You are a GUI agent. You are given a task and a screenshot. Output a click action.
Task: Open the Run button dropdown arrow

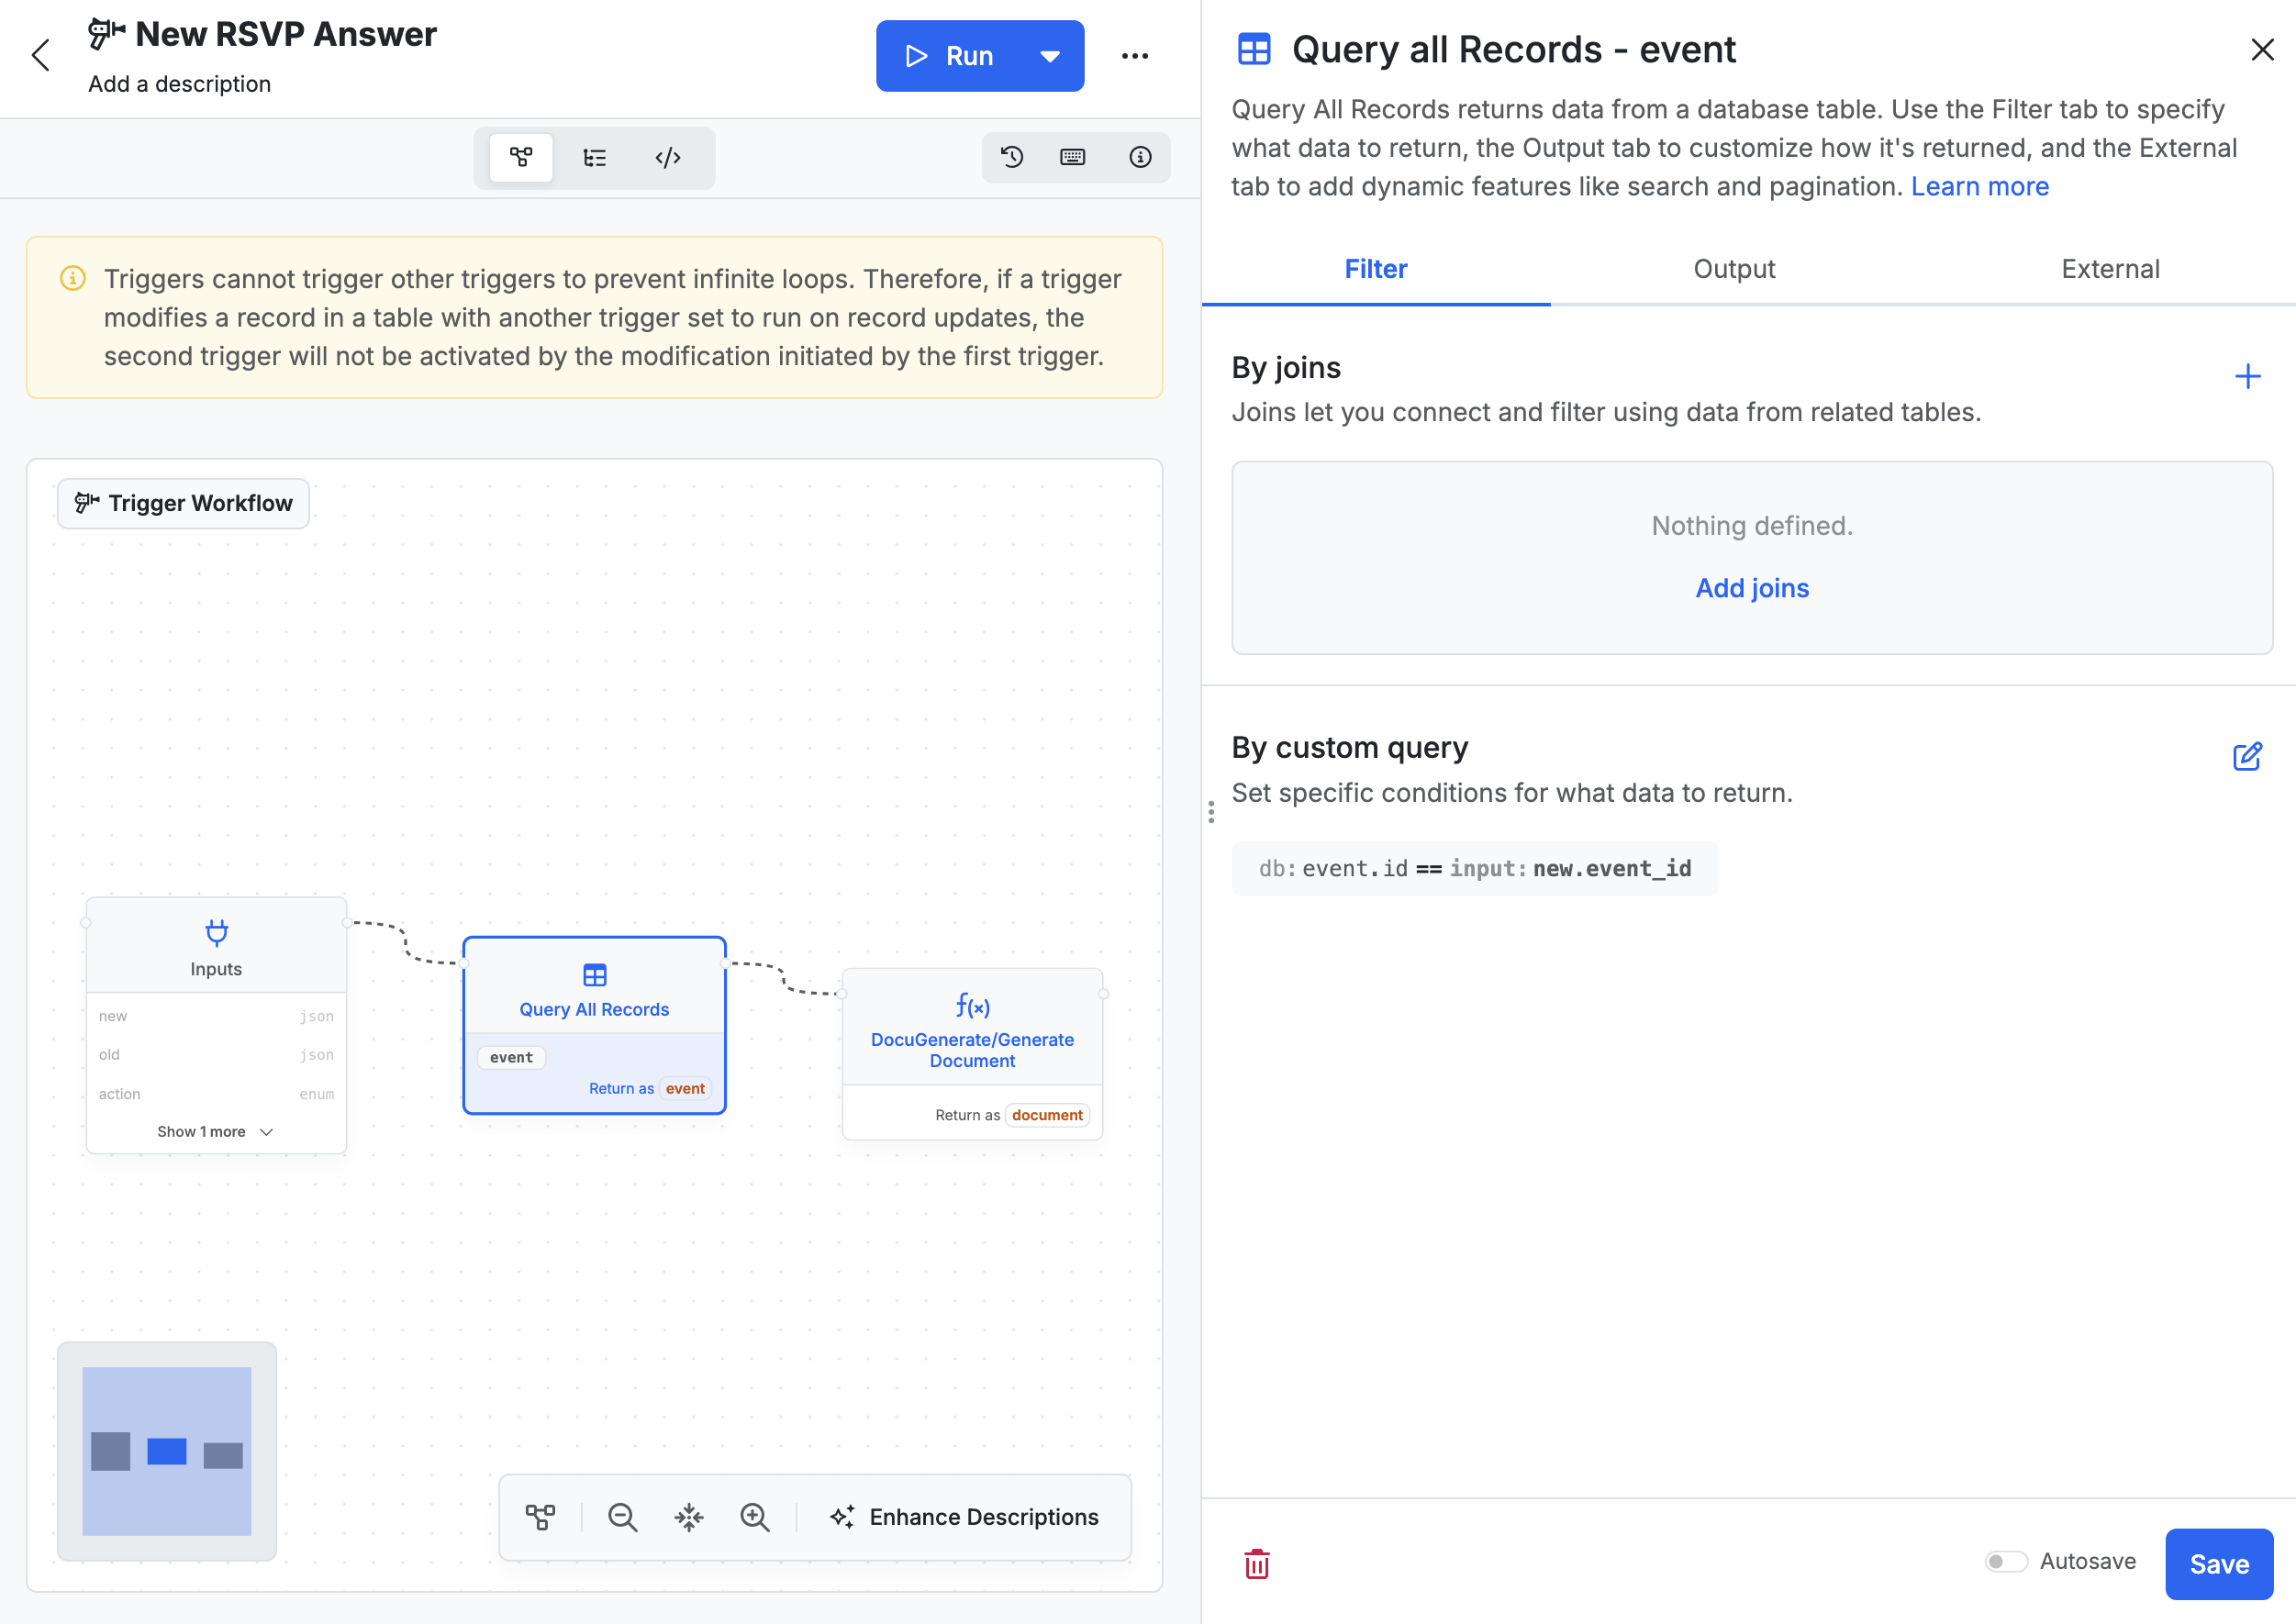[x=1050, y=56]
